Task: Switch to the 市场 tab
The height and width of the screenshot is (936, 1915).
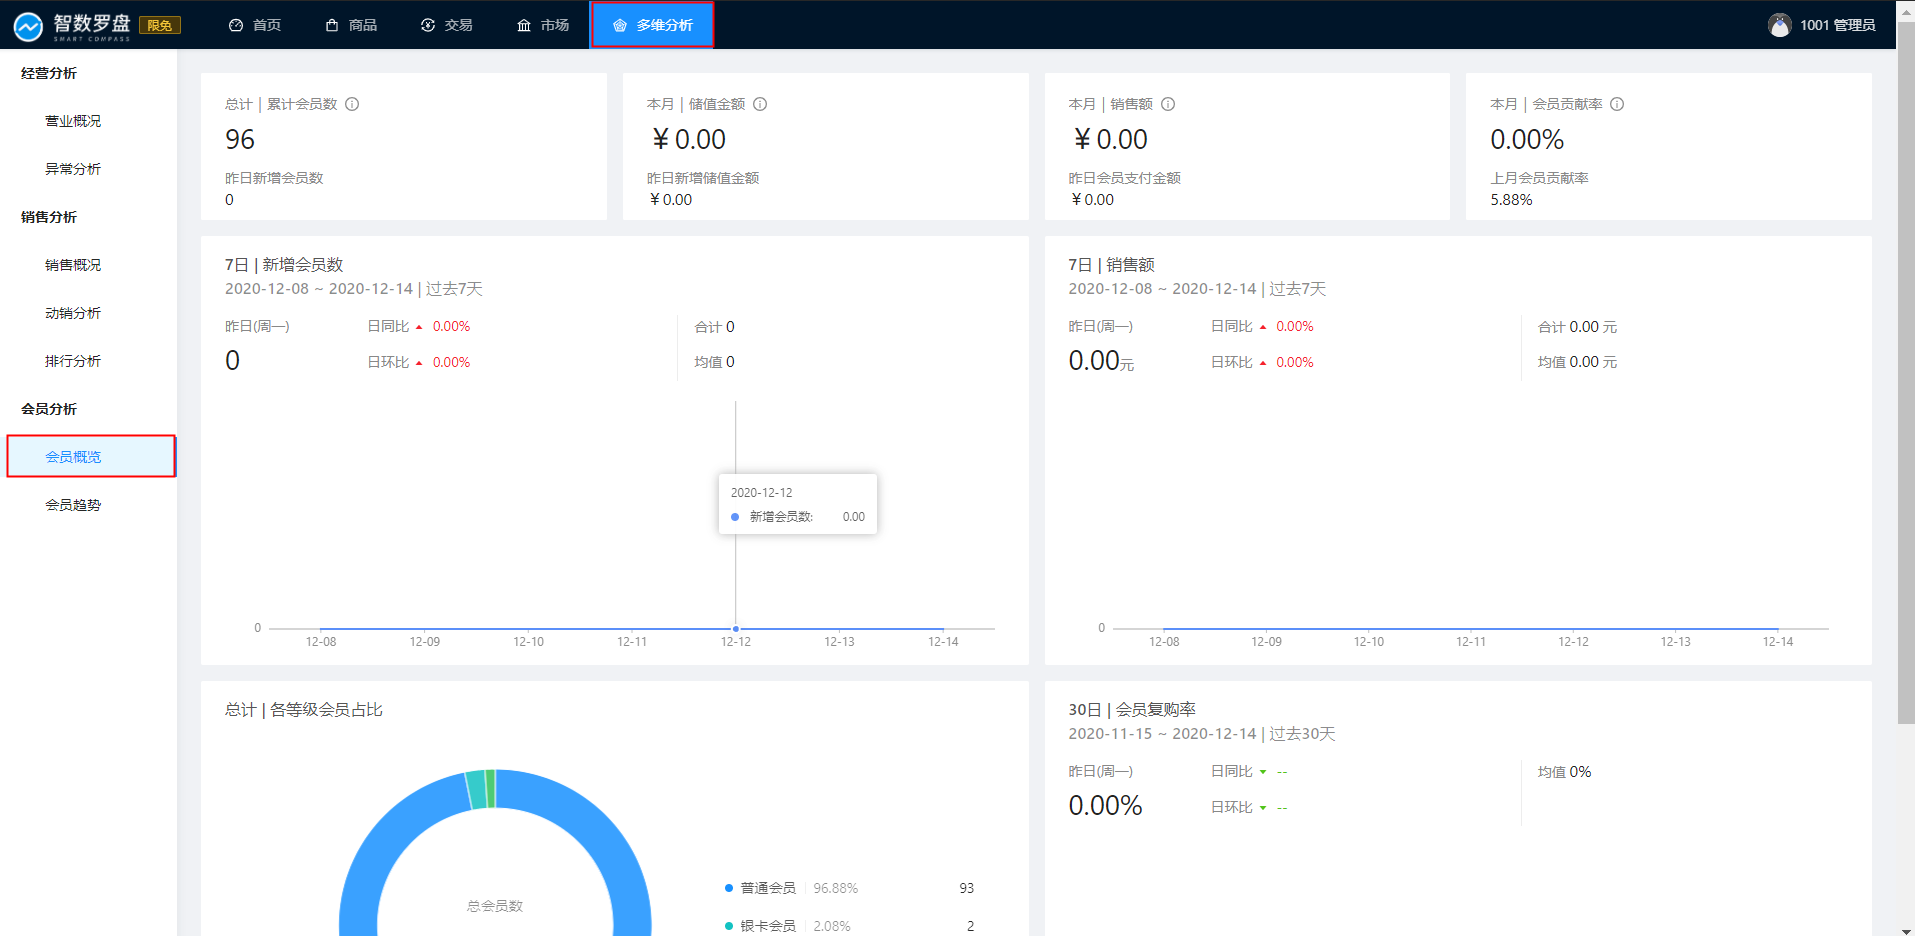Action: click(543, 25)
